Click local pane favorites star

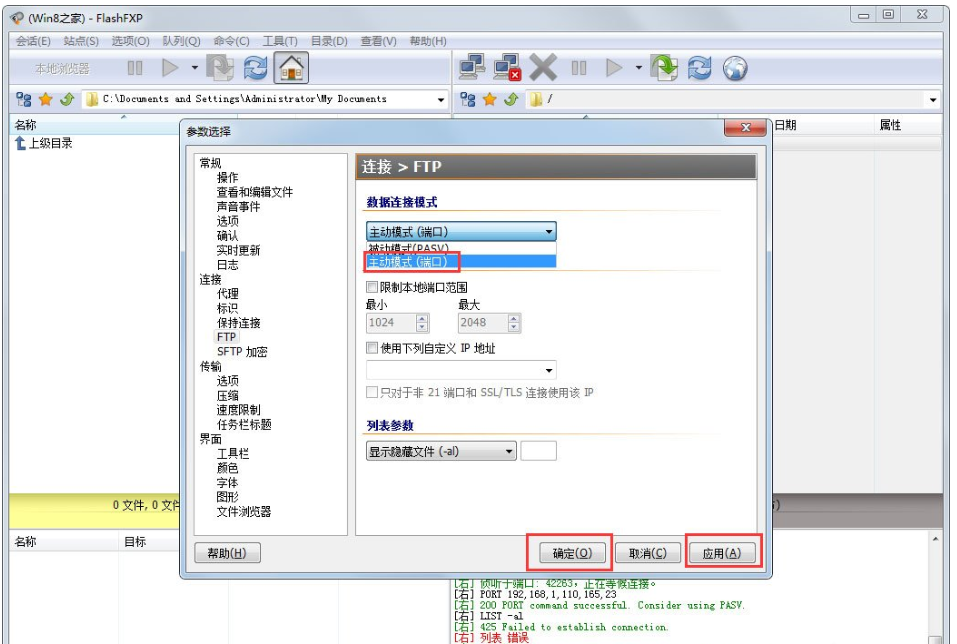coord(45,99)
